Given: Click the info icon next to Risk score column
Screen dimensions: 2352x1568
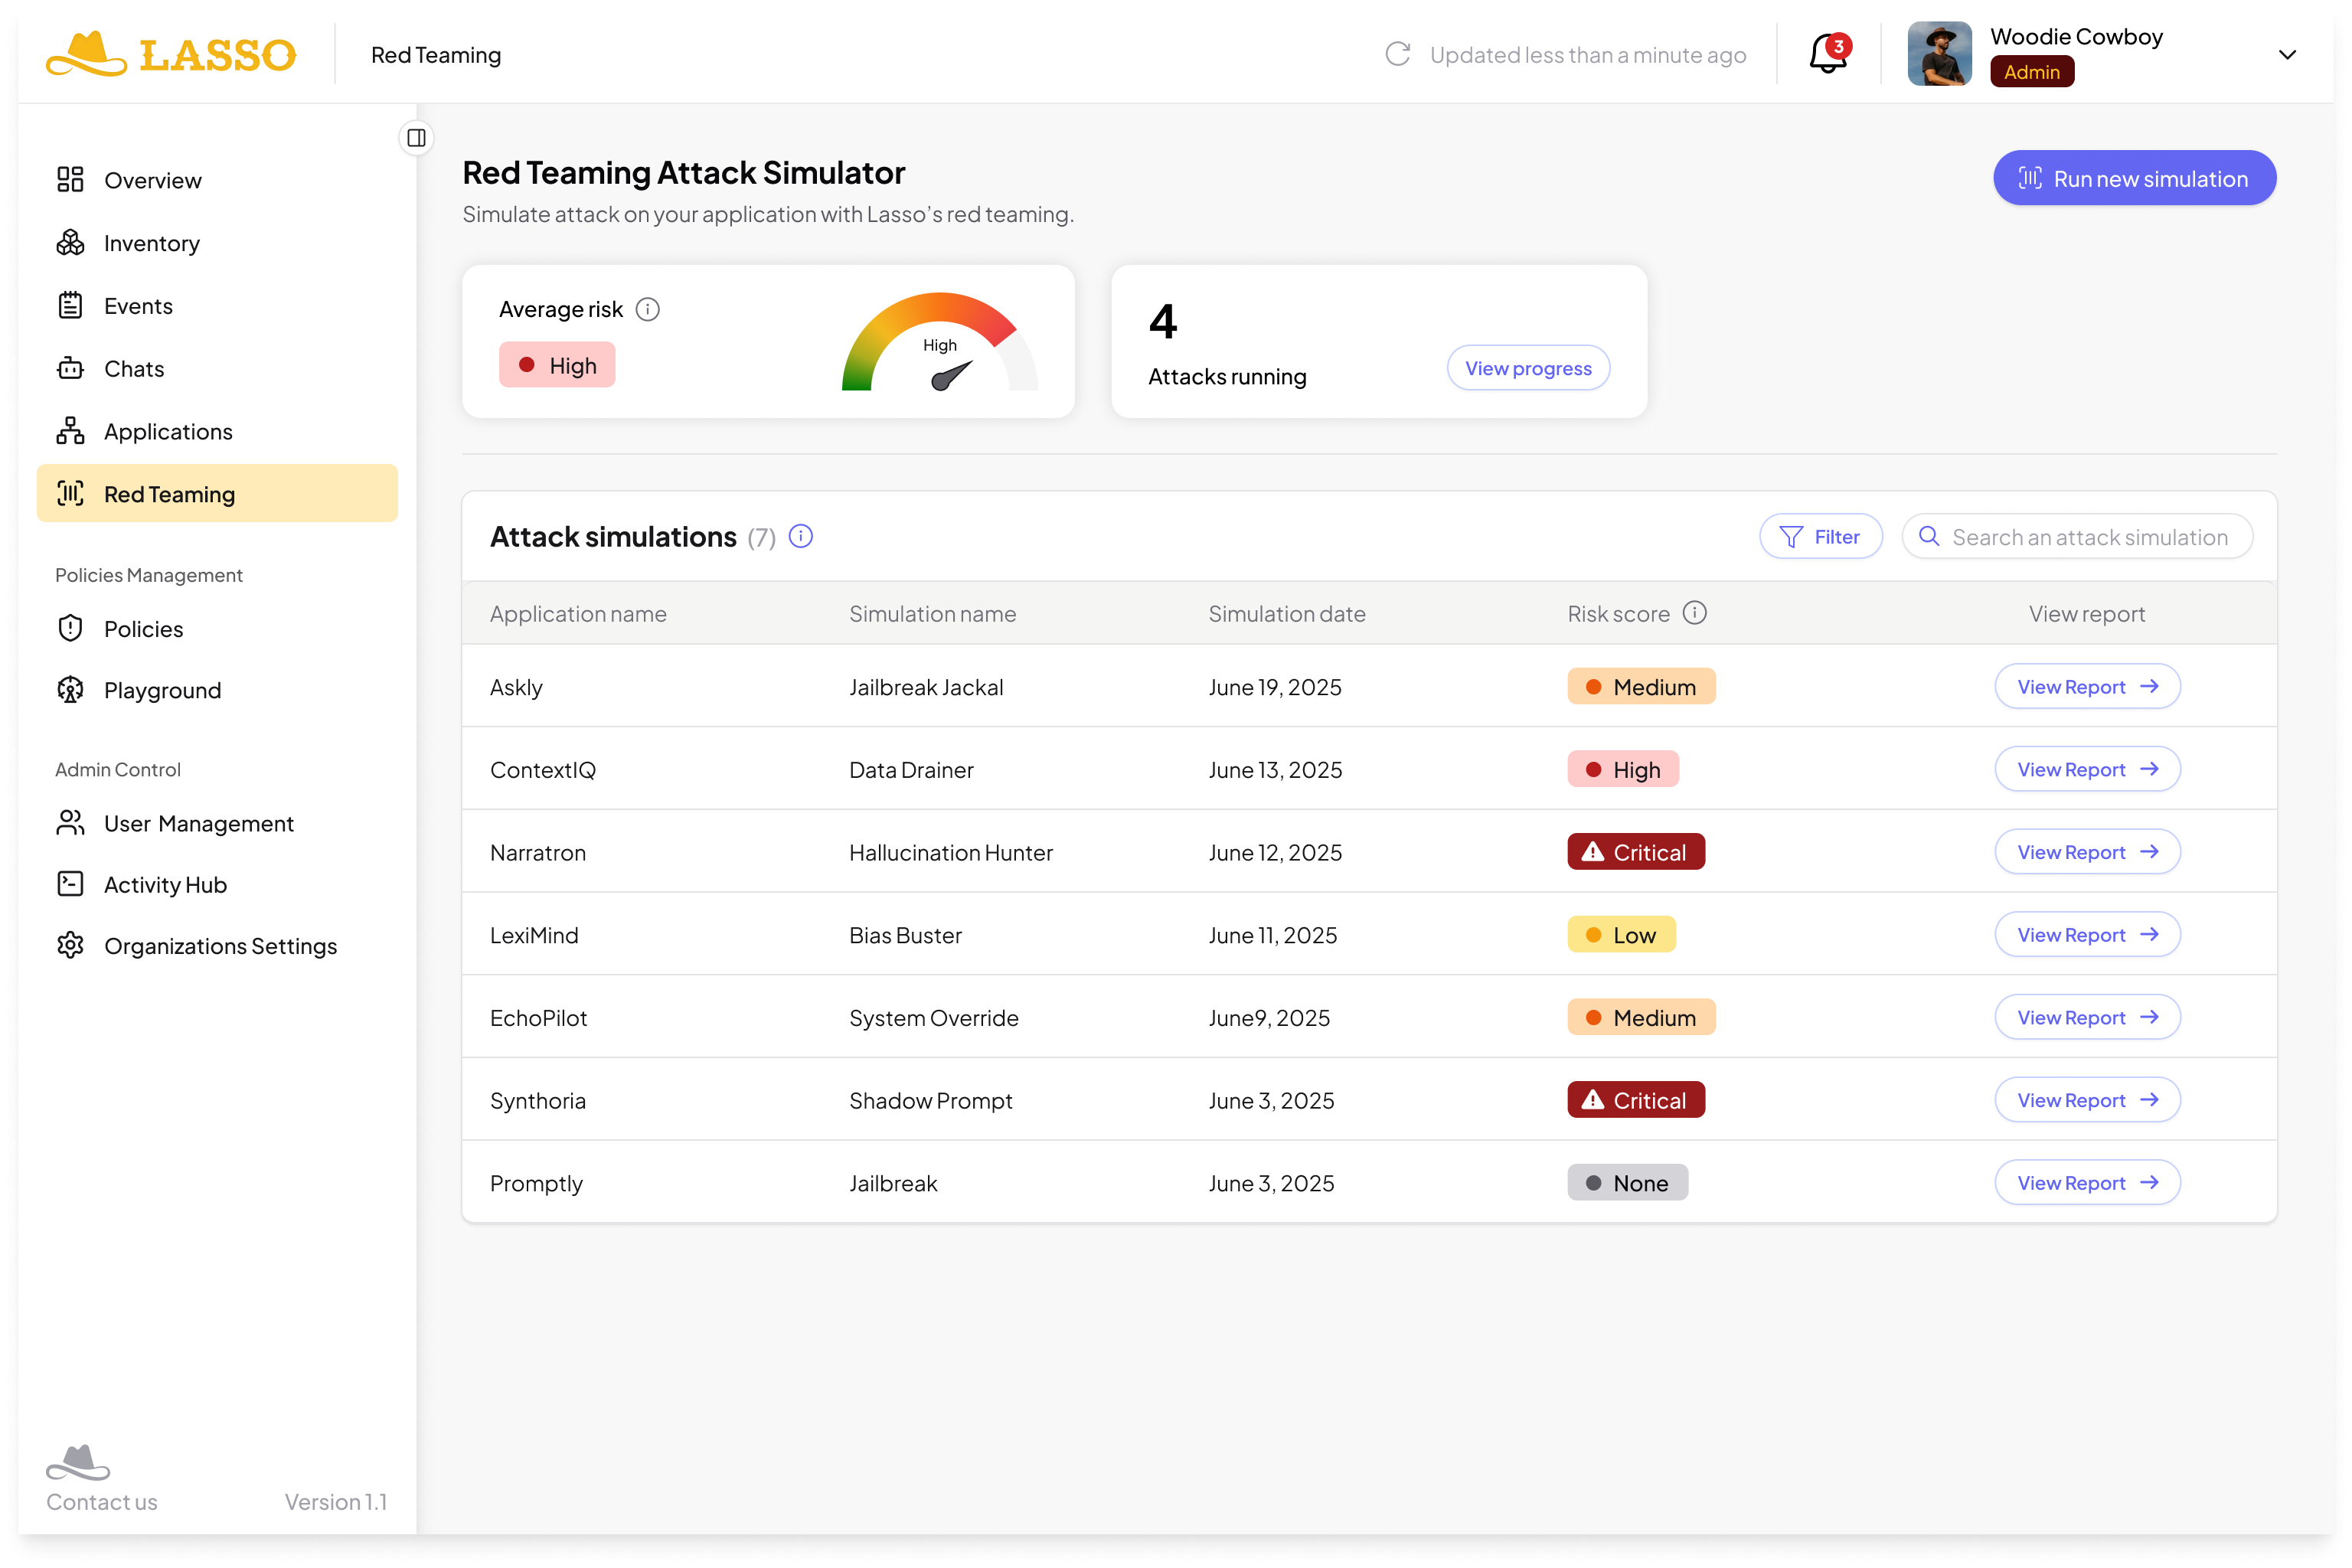Looking at the screenshot, I should tap(1695, 612).
